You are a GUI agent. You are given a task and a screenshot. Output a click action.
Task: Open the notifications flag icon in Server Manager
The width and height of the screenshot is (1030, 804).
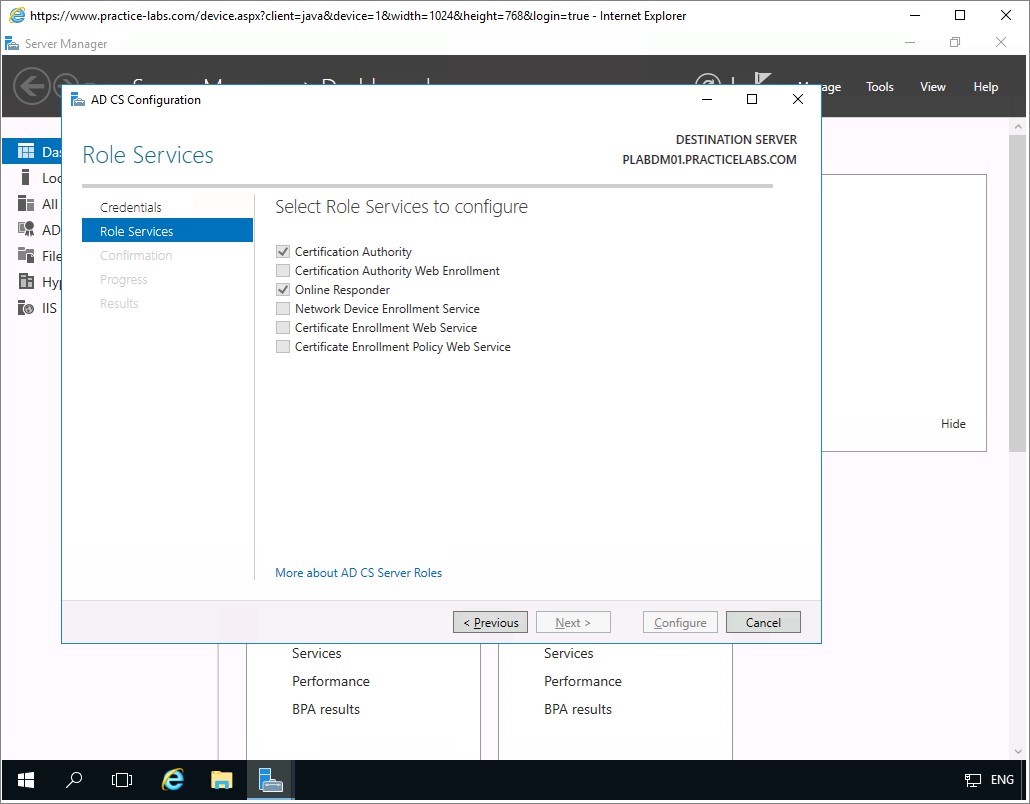coord(763,79)
